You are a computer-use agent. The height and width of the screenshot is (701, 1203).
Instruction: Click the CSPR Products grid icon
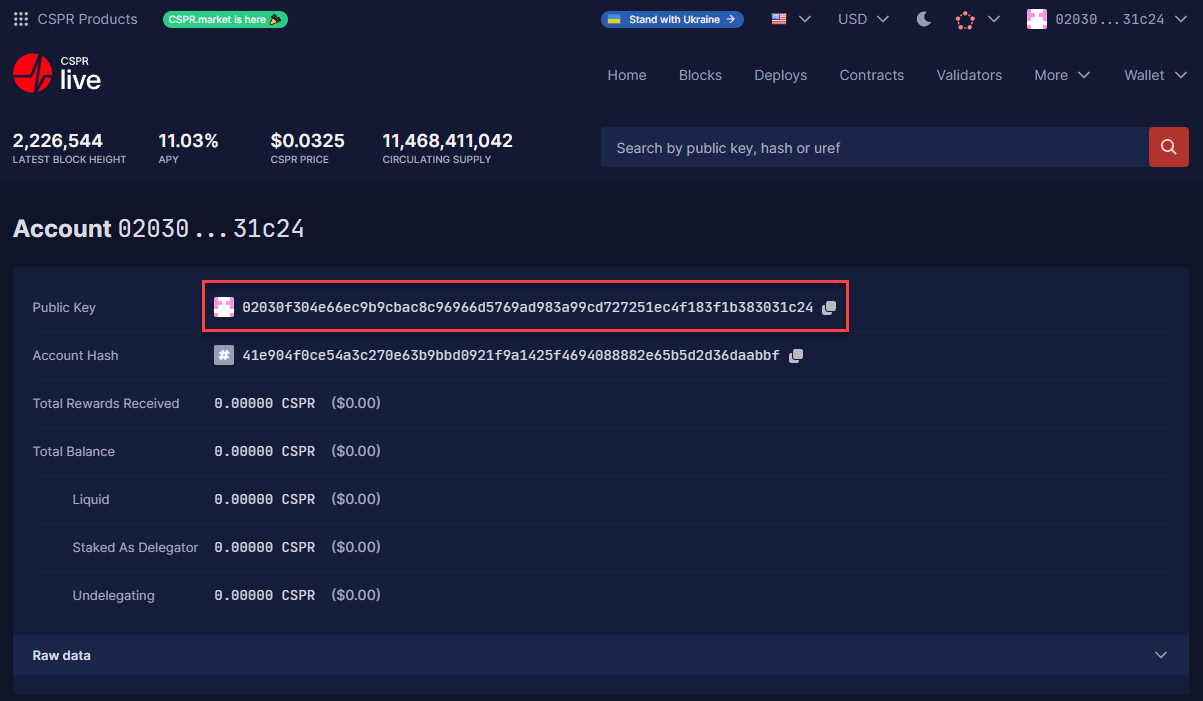pyautogui.click(x=20, y=19)
